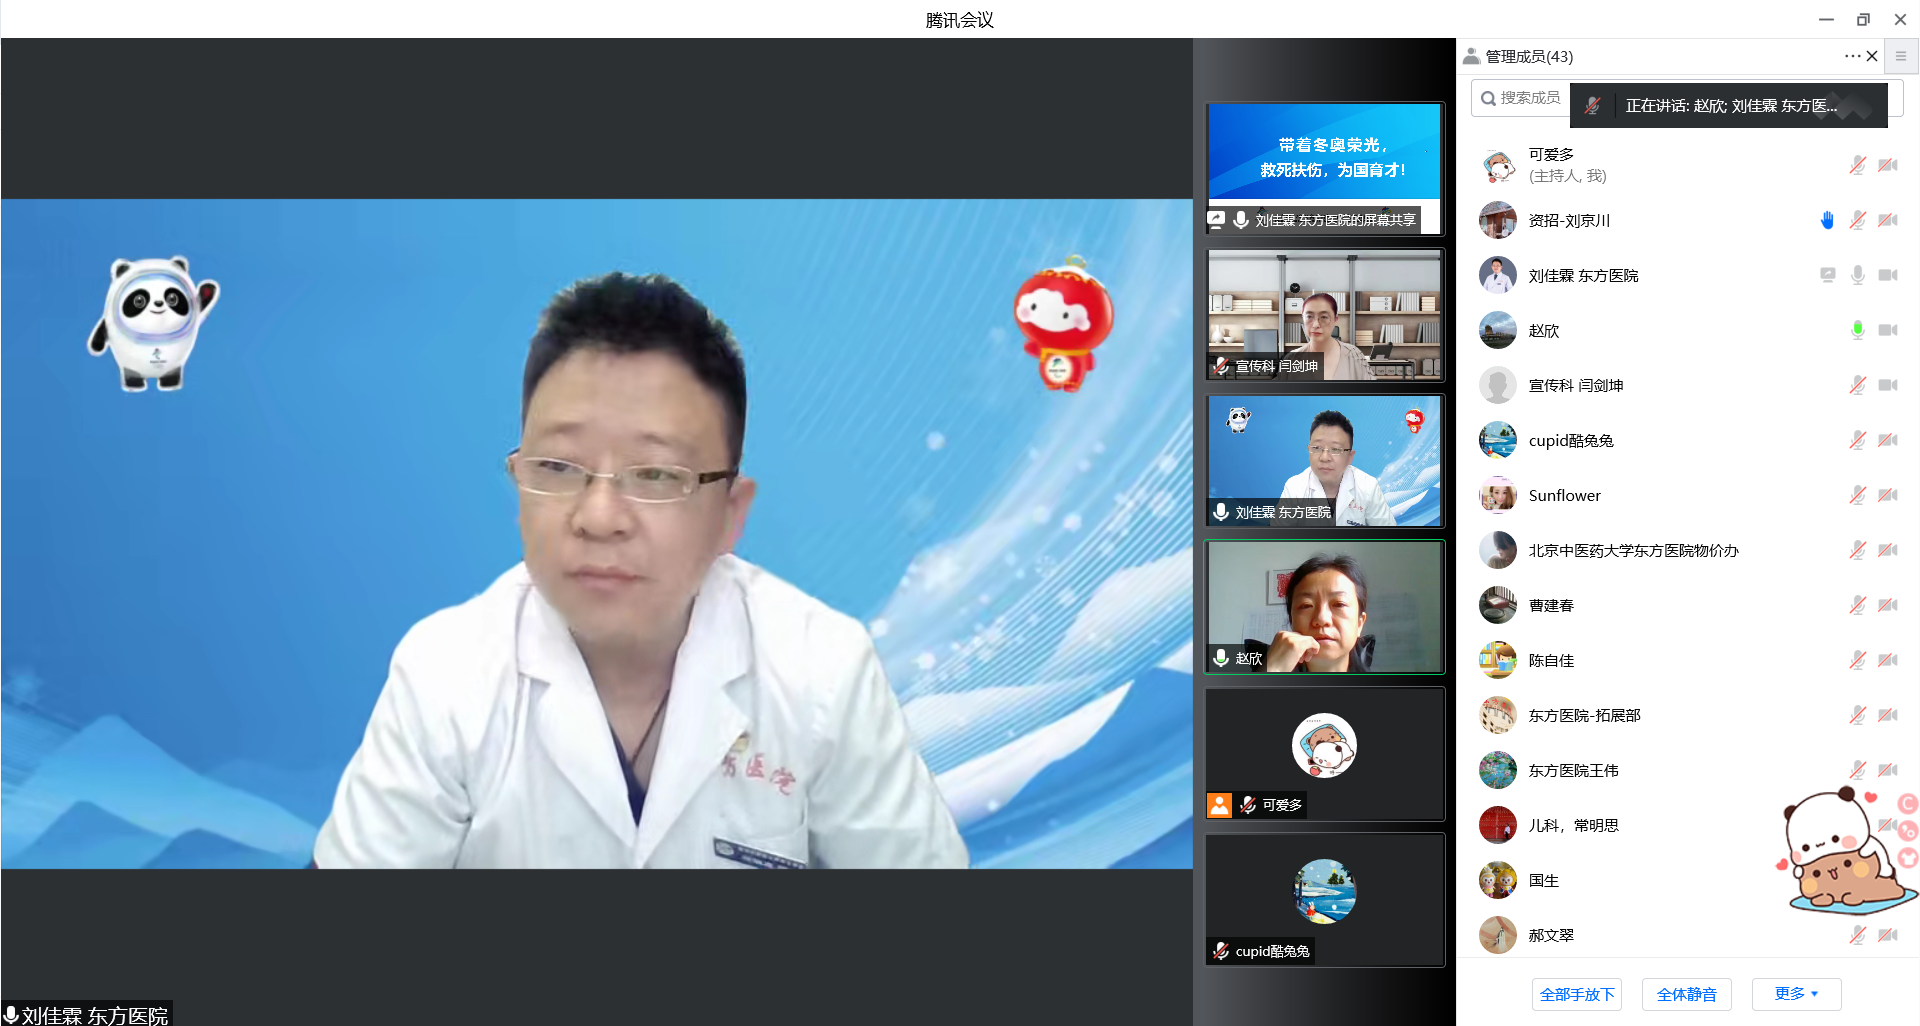Click 可爱多's host avatar in the member list
The image size is (1920, 1026).
tap(1497, 165)
